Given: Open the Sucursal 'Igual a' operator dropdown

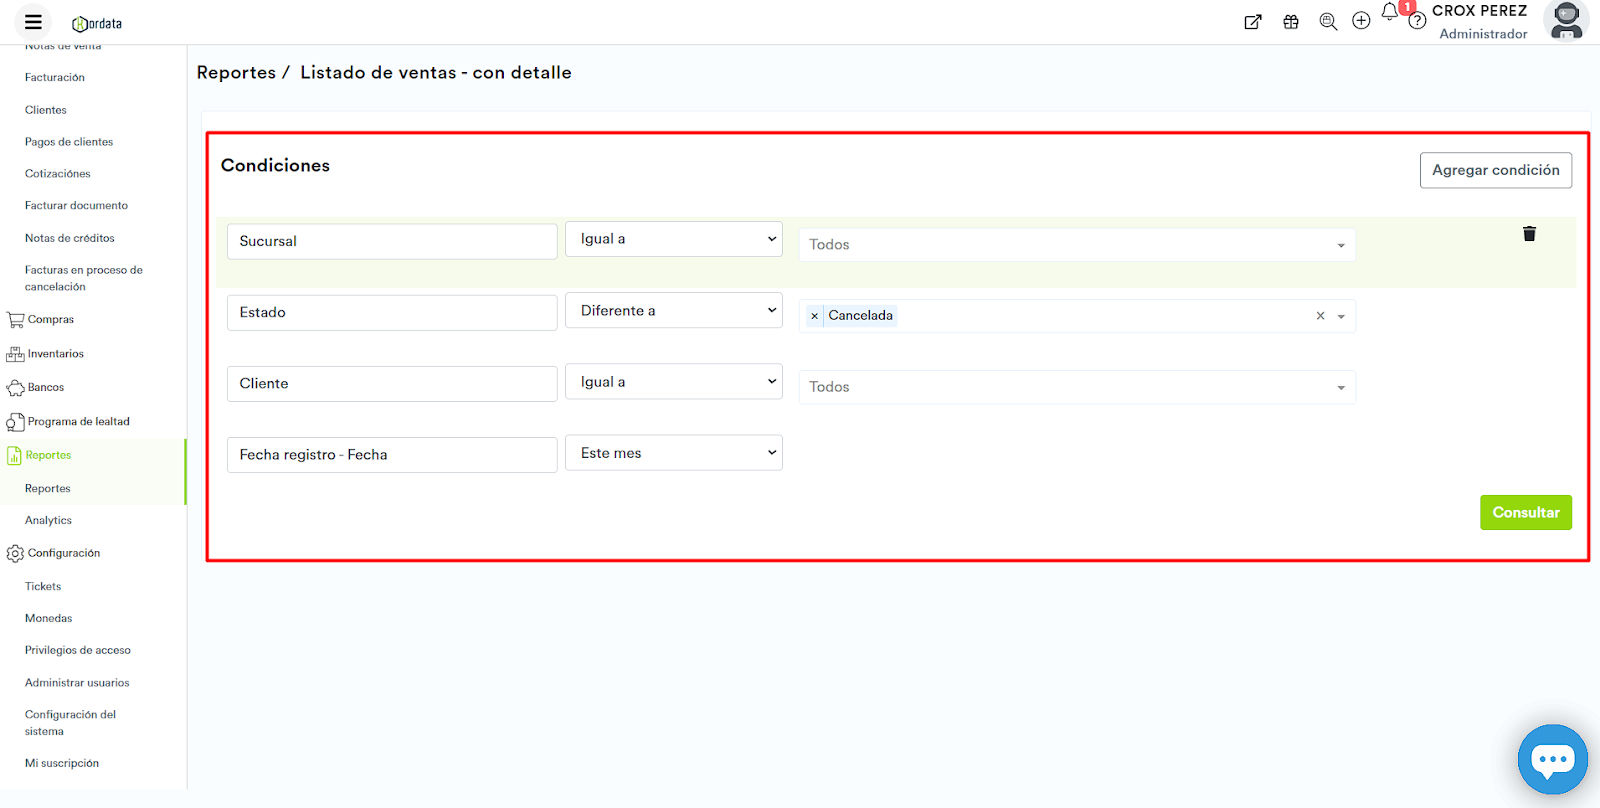Looking at the screenshot, I should point(673,239).
